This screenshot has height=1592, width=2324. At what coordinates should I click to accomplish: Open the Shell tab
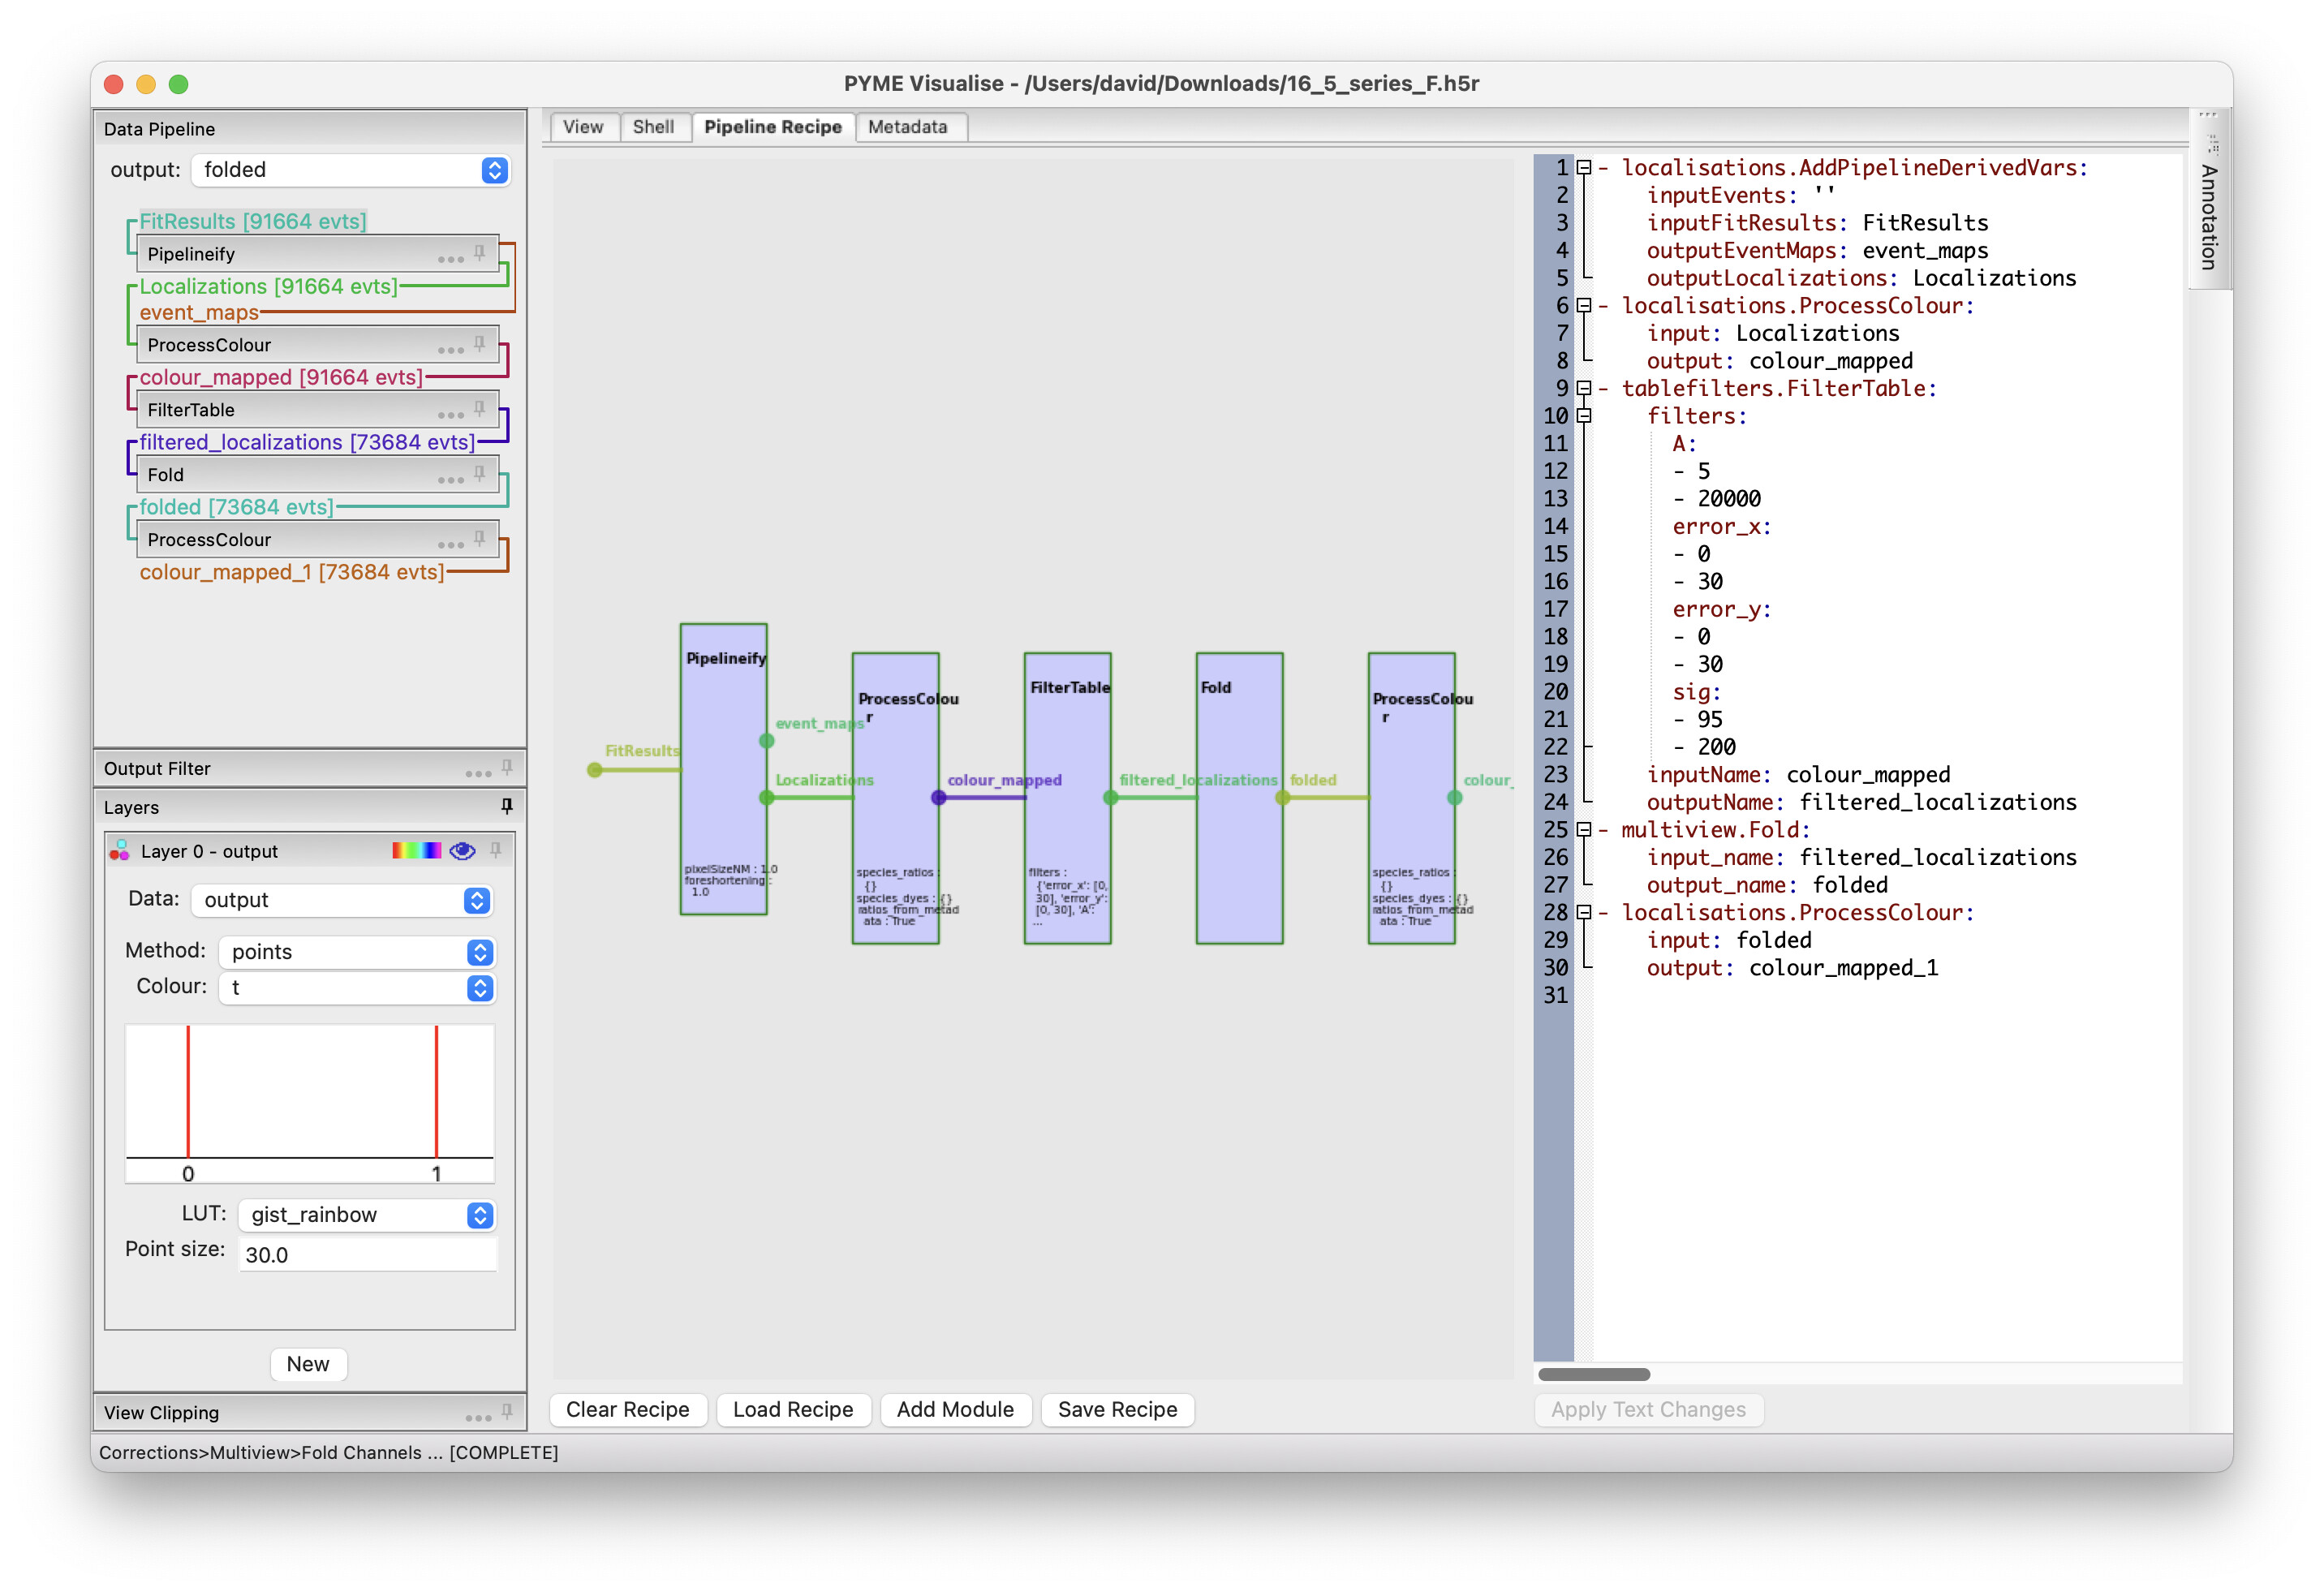coord(655,127)
